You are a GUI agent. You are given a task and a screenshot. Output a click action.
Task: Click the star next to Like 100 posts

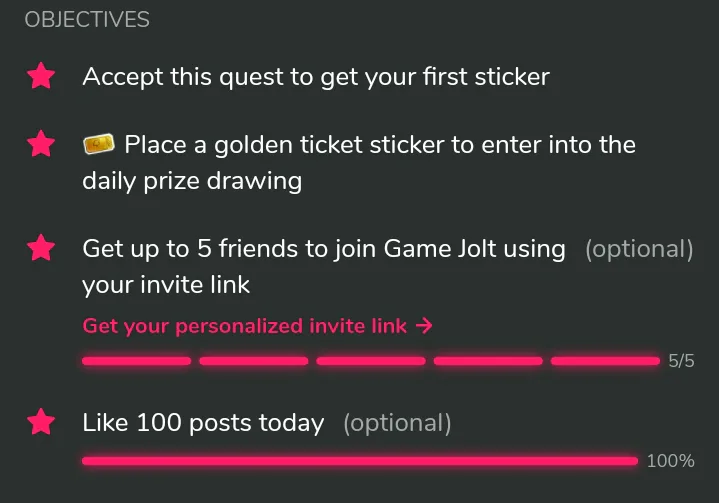[41, 422]
